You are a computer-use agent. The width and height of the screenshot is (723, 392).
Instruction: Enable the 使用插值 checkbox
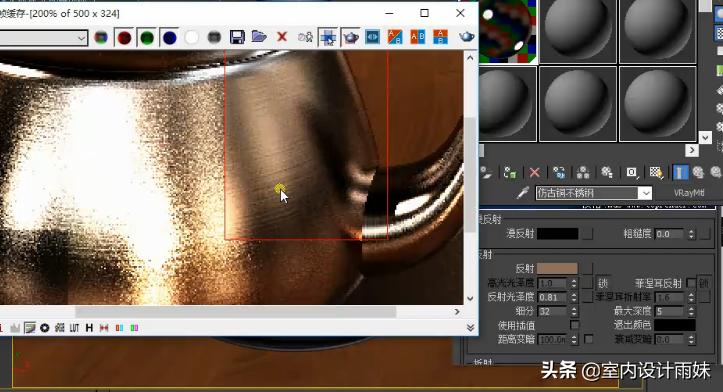point(575,326)
